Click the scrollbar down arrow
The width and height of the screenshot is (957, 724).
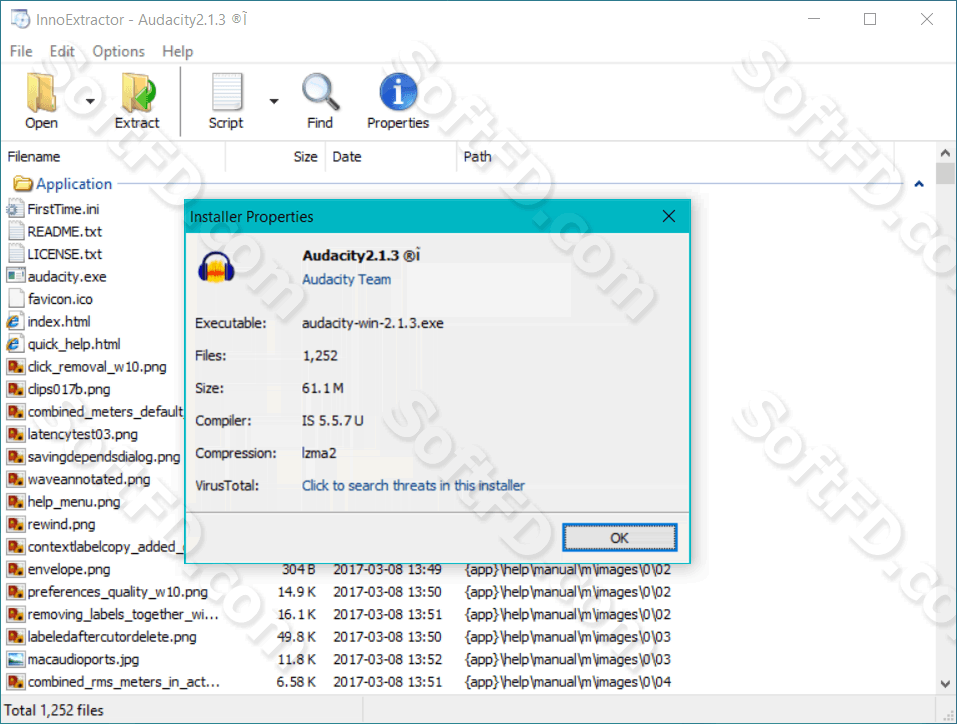pos(945,684)
